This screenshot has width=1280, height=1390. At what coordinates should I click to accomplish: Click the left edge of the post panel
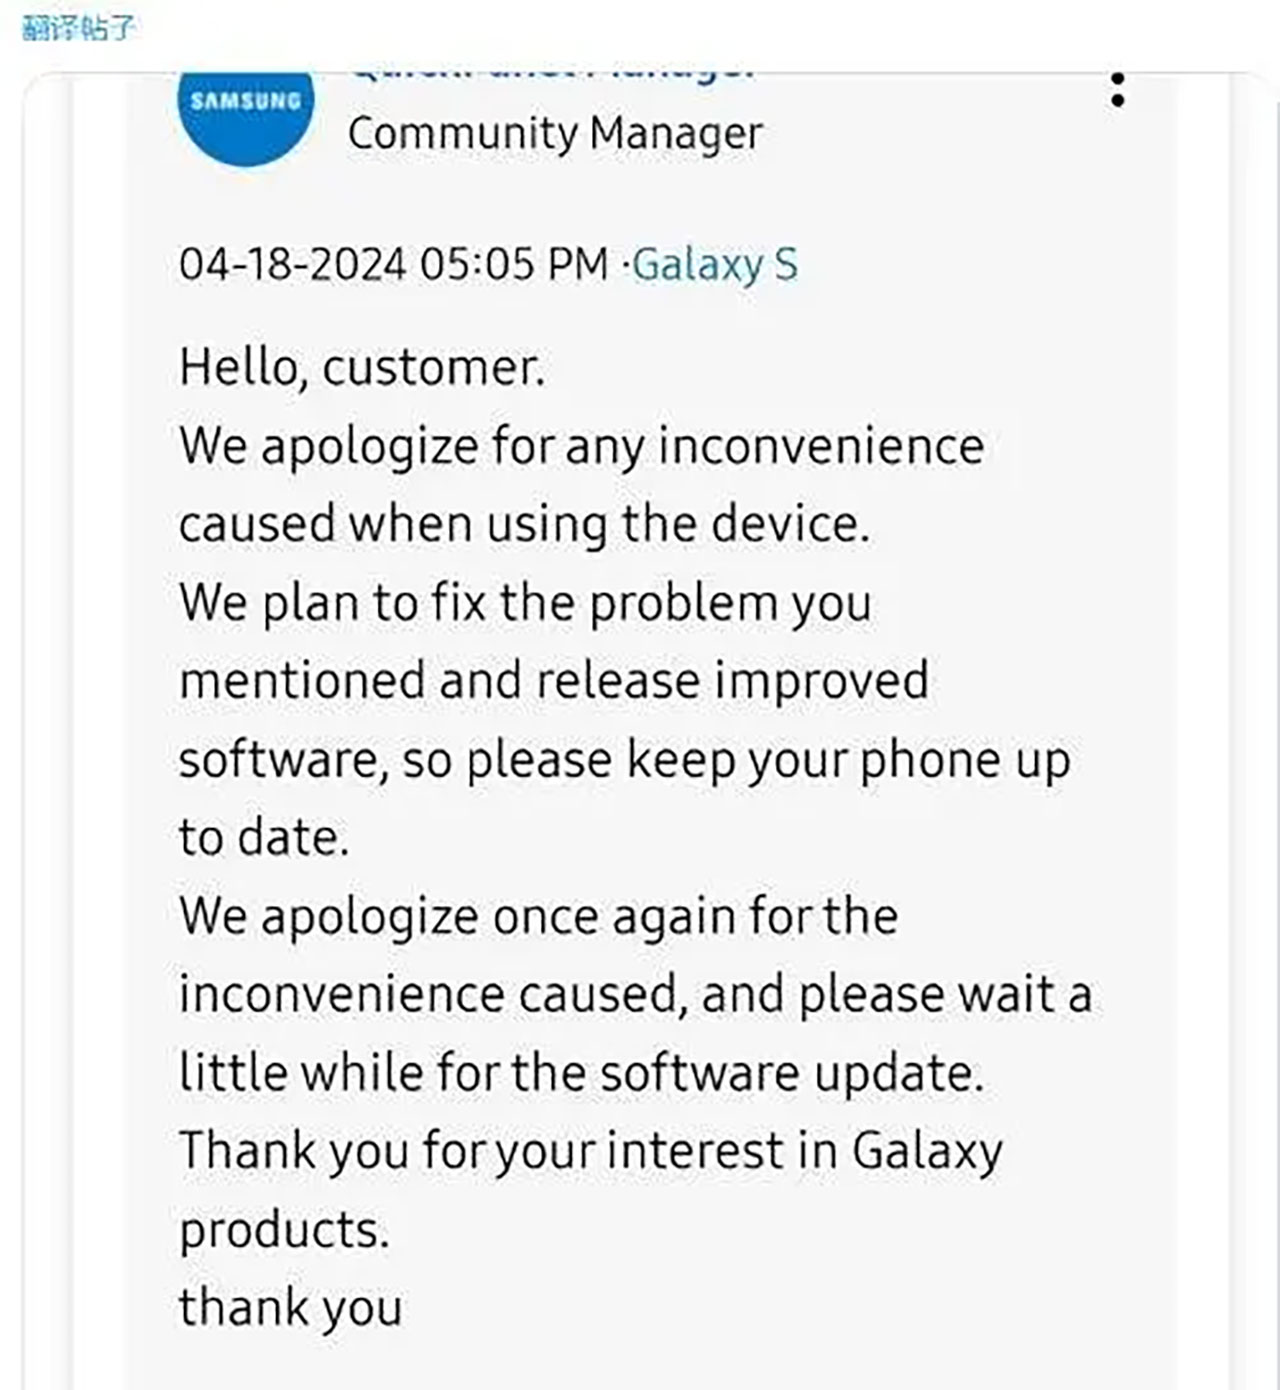60,700
